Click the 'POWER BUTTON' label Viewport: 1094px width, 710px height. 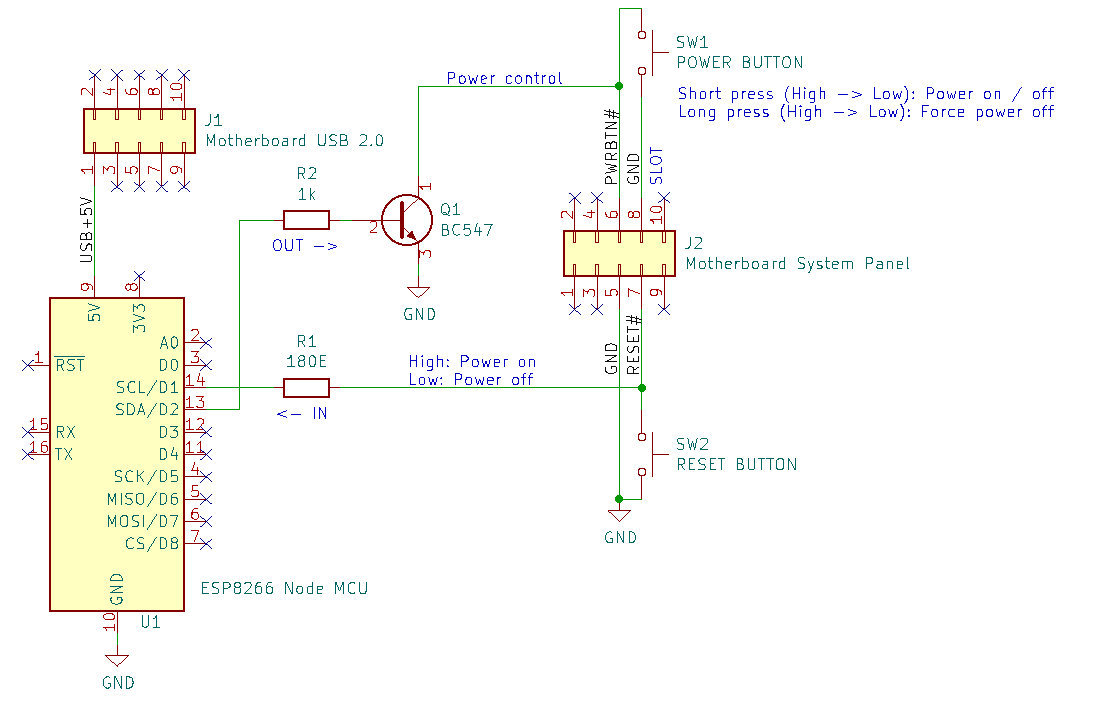click(x=740, y=63)
